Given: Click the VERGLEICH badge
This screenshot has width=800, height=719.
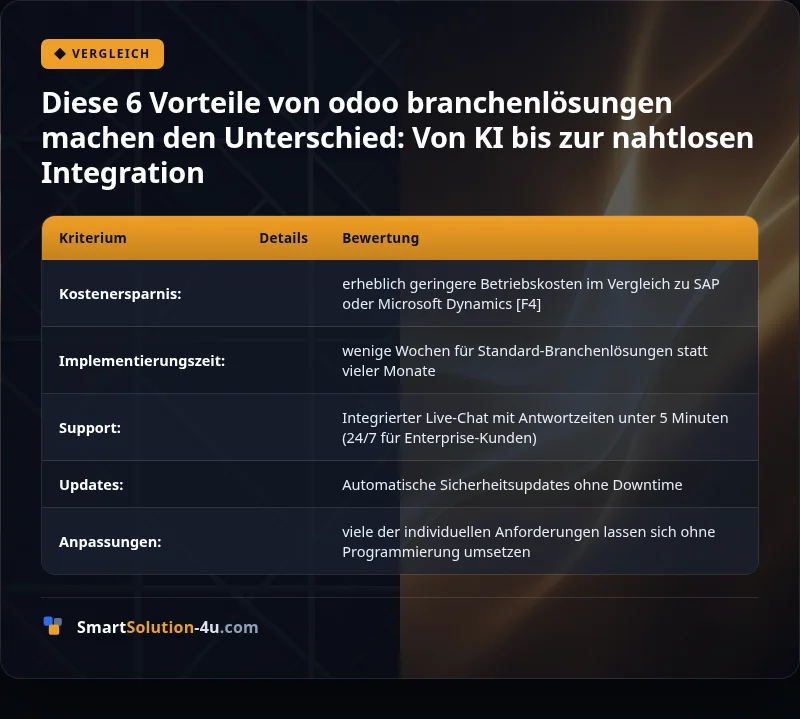Looking at the screenshot, I should [x=103, y=54].
